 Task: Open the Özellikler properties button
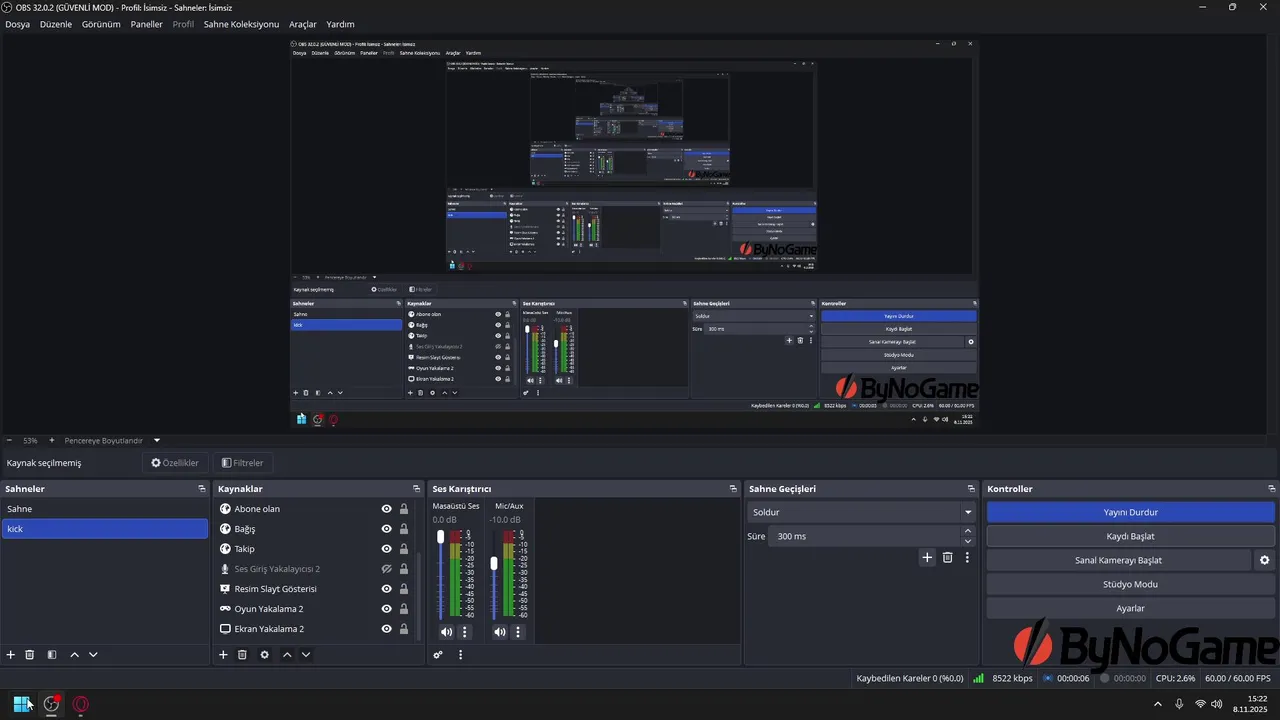[175, 463]
